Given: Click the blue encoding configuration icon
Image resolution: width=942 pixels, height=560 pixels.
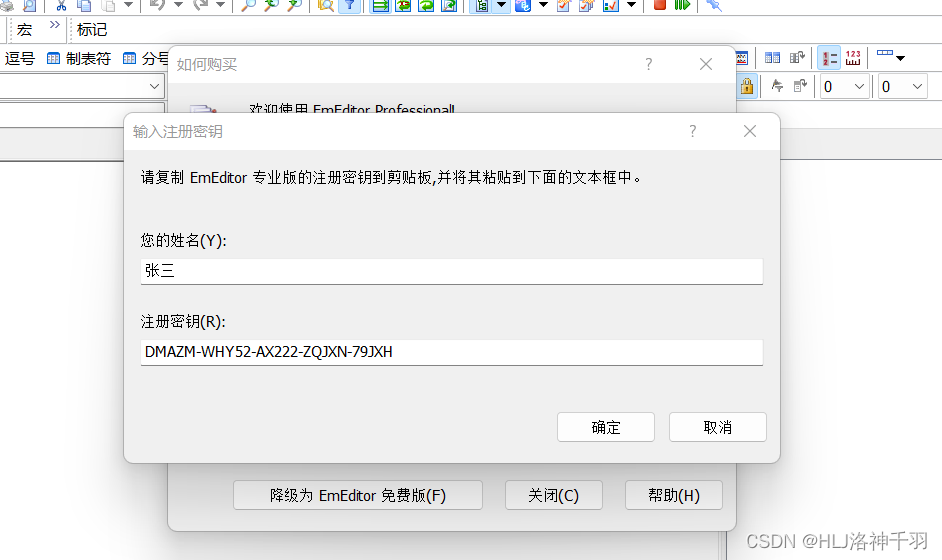Looking at the screenshot, I should [x=523, y=5].
